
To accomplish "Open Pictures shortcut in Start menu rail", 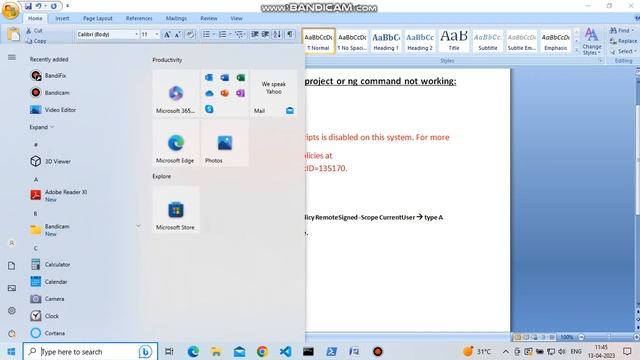I will (x=12, y=288).
